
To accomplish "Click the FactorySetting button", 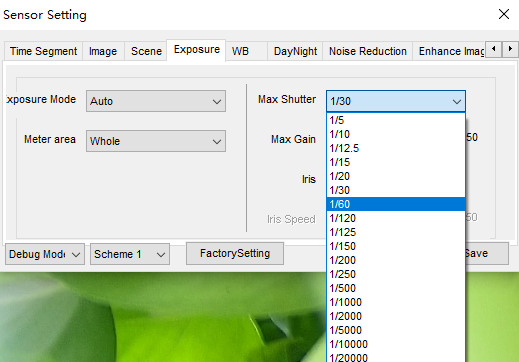I will point(235,253).
